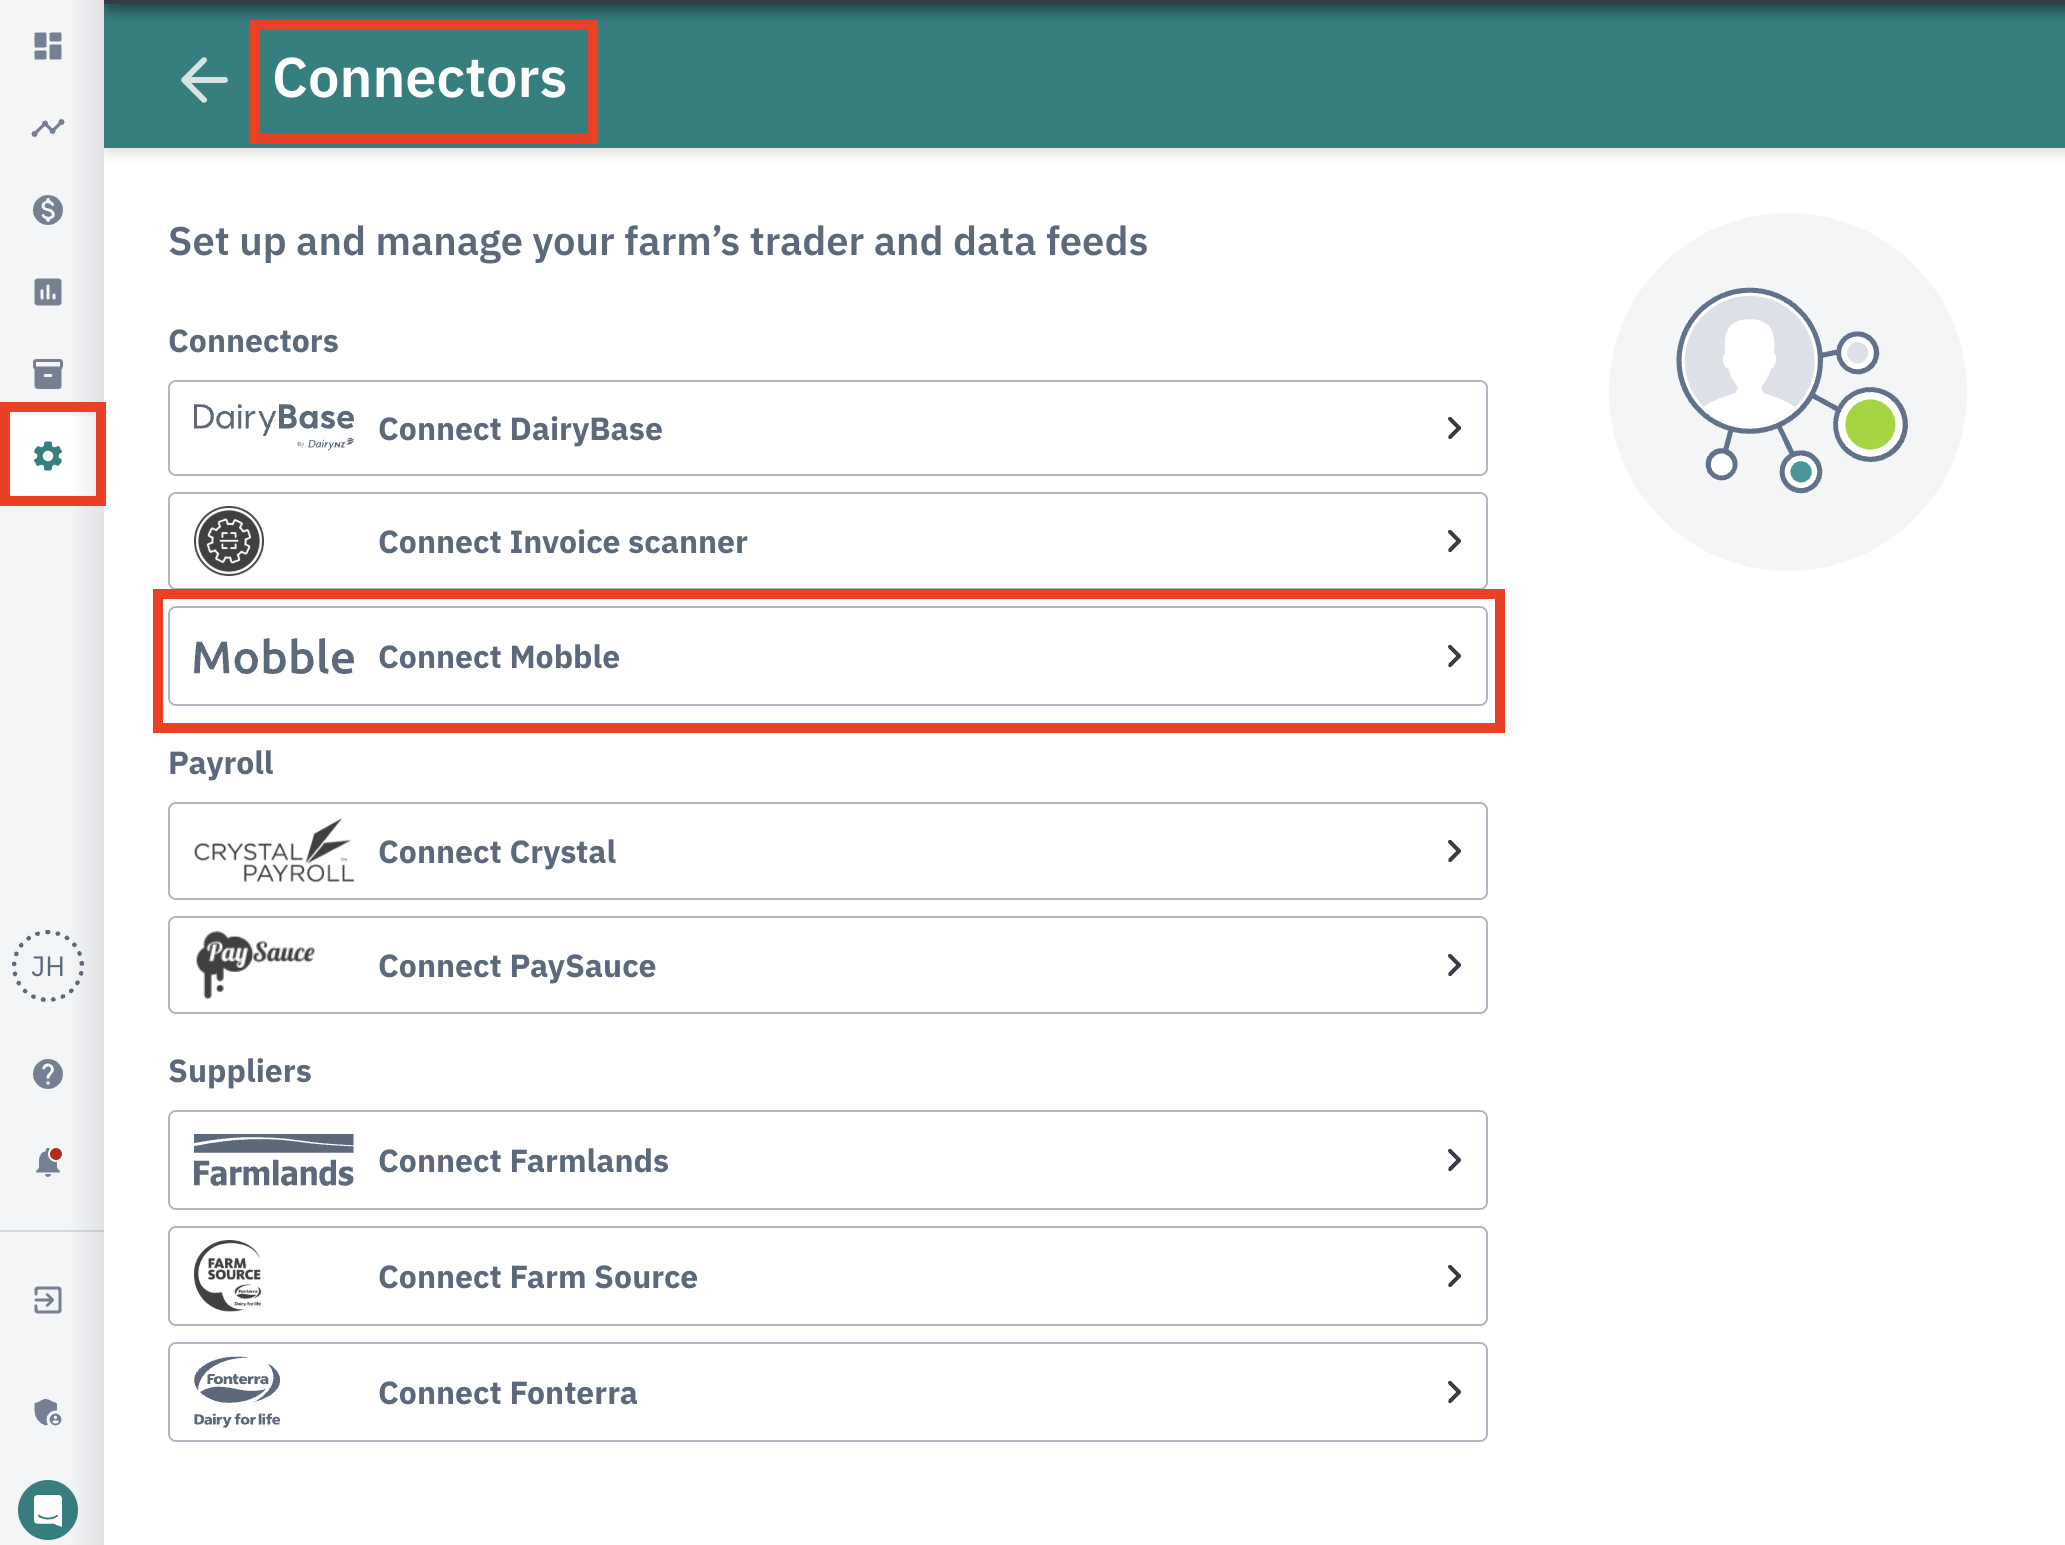Image resolution: width=2065 pixels, height=1545 pixels.
Task: Click the Farm Source logo
Action: click(x=230, y=1276)
